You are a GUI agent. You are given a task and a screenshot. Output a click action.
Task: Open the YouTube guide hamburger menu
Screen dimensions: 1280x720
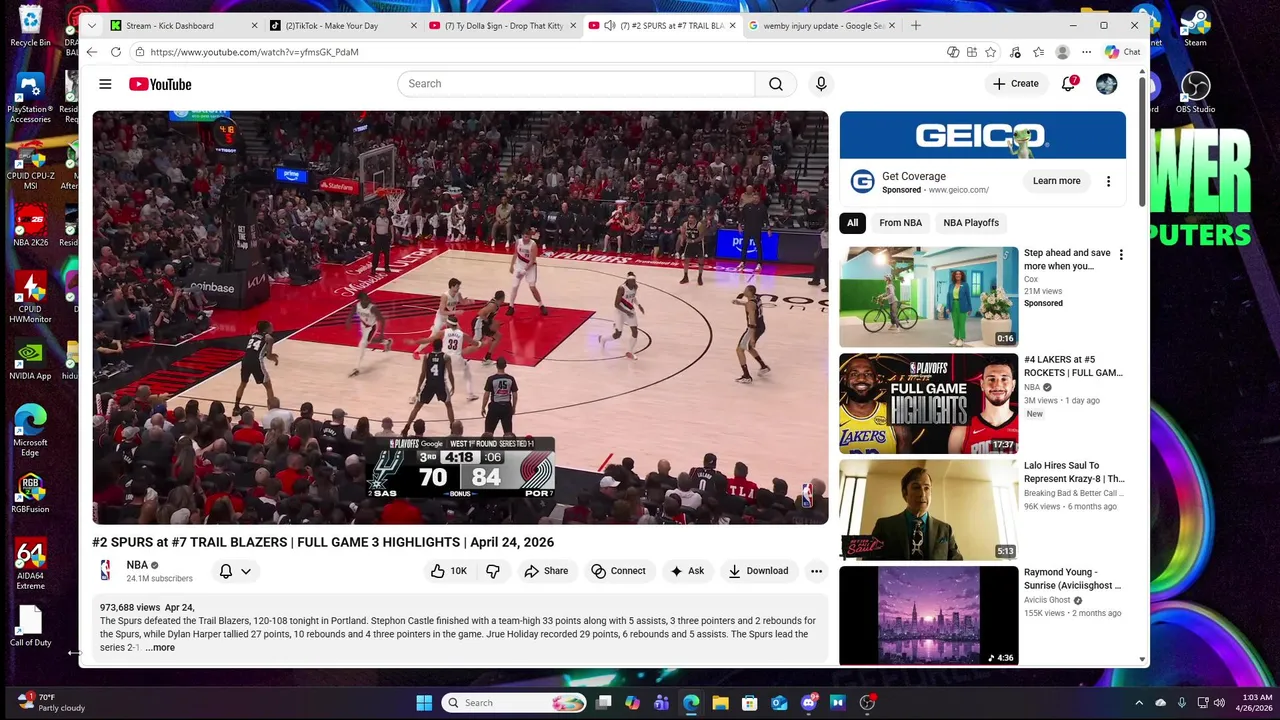105,84
